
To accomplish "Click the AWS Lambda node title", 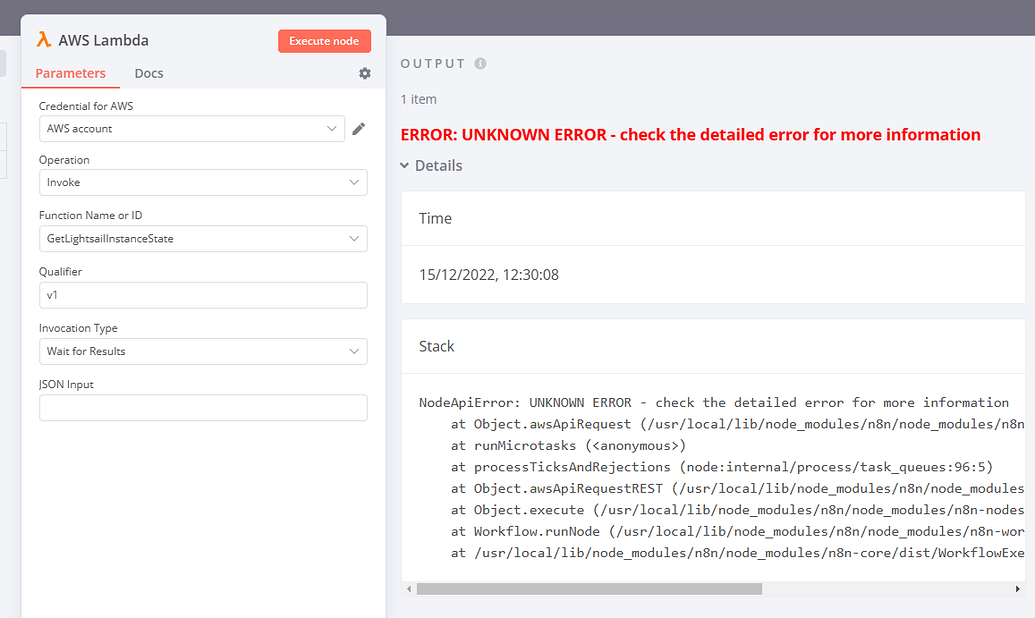I will tap(104, 40).
